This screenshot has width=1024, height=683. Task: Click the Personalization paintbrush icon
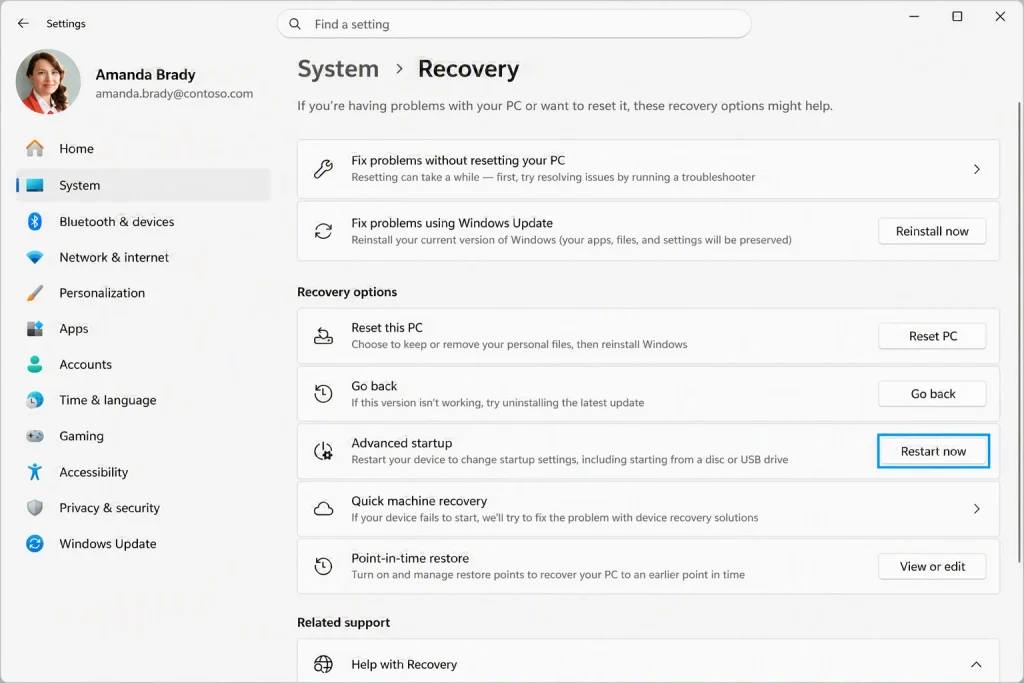pyautogui.click(x=35, y=293)
